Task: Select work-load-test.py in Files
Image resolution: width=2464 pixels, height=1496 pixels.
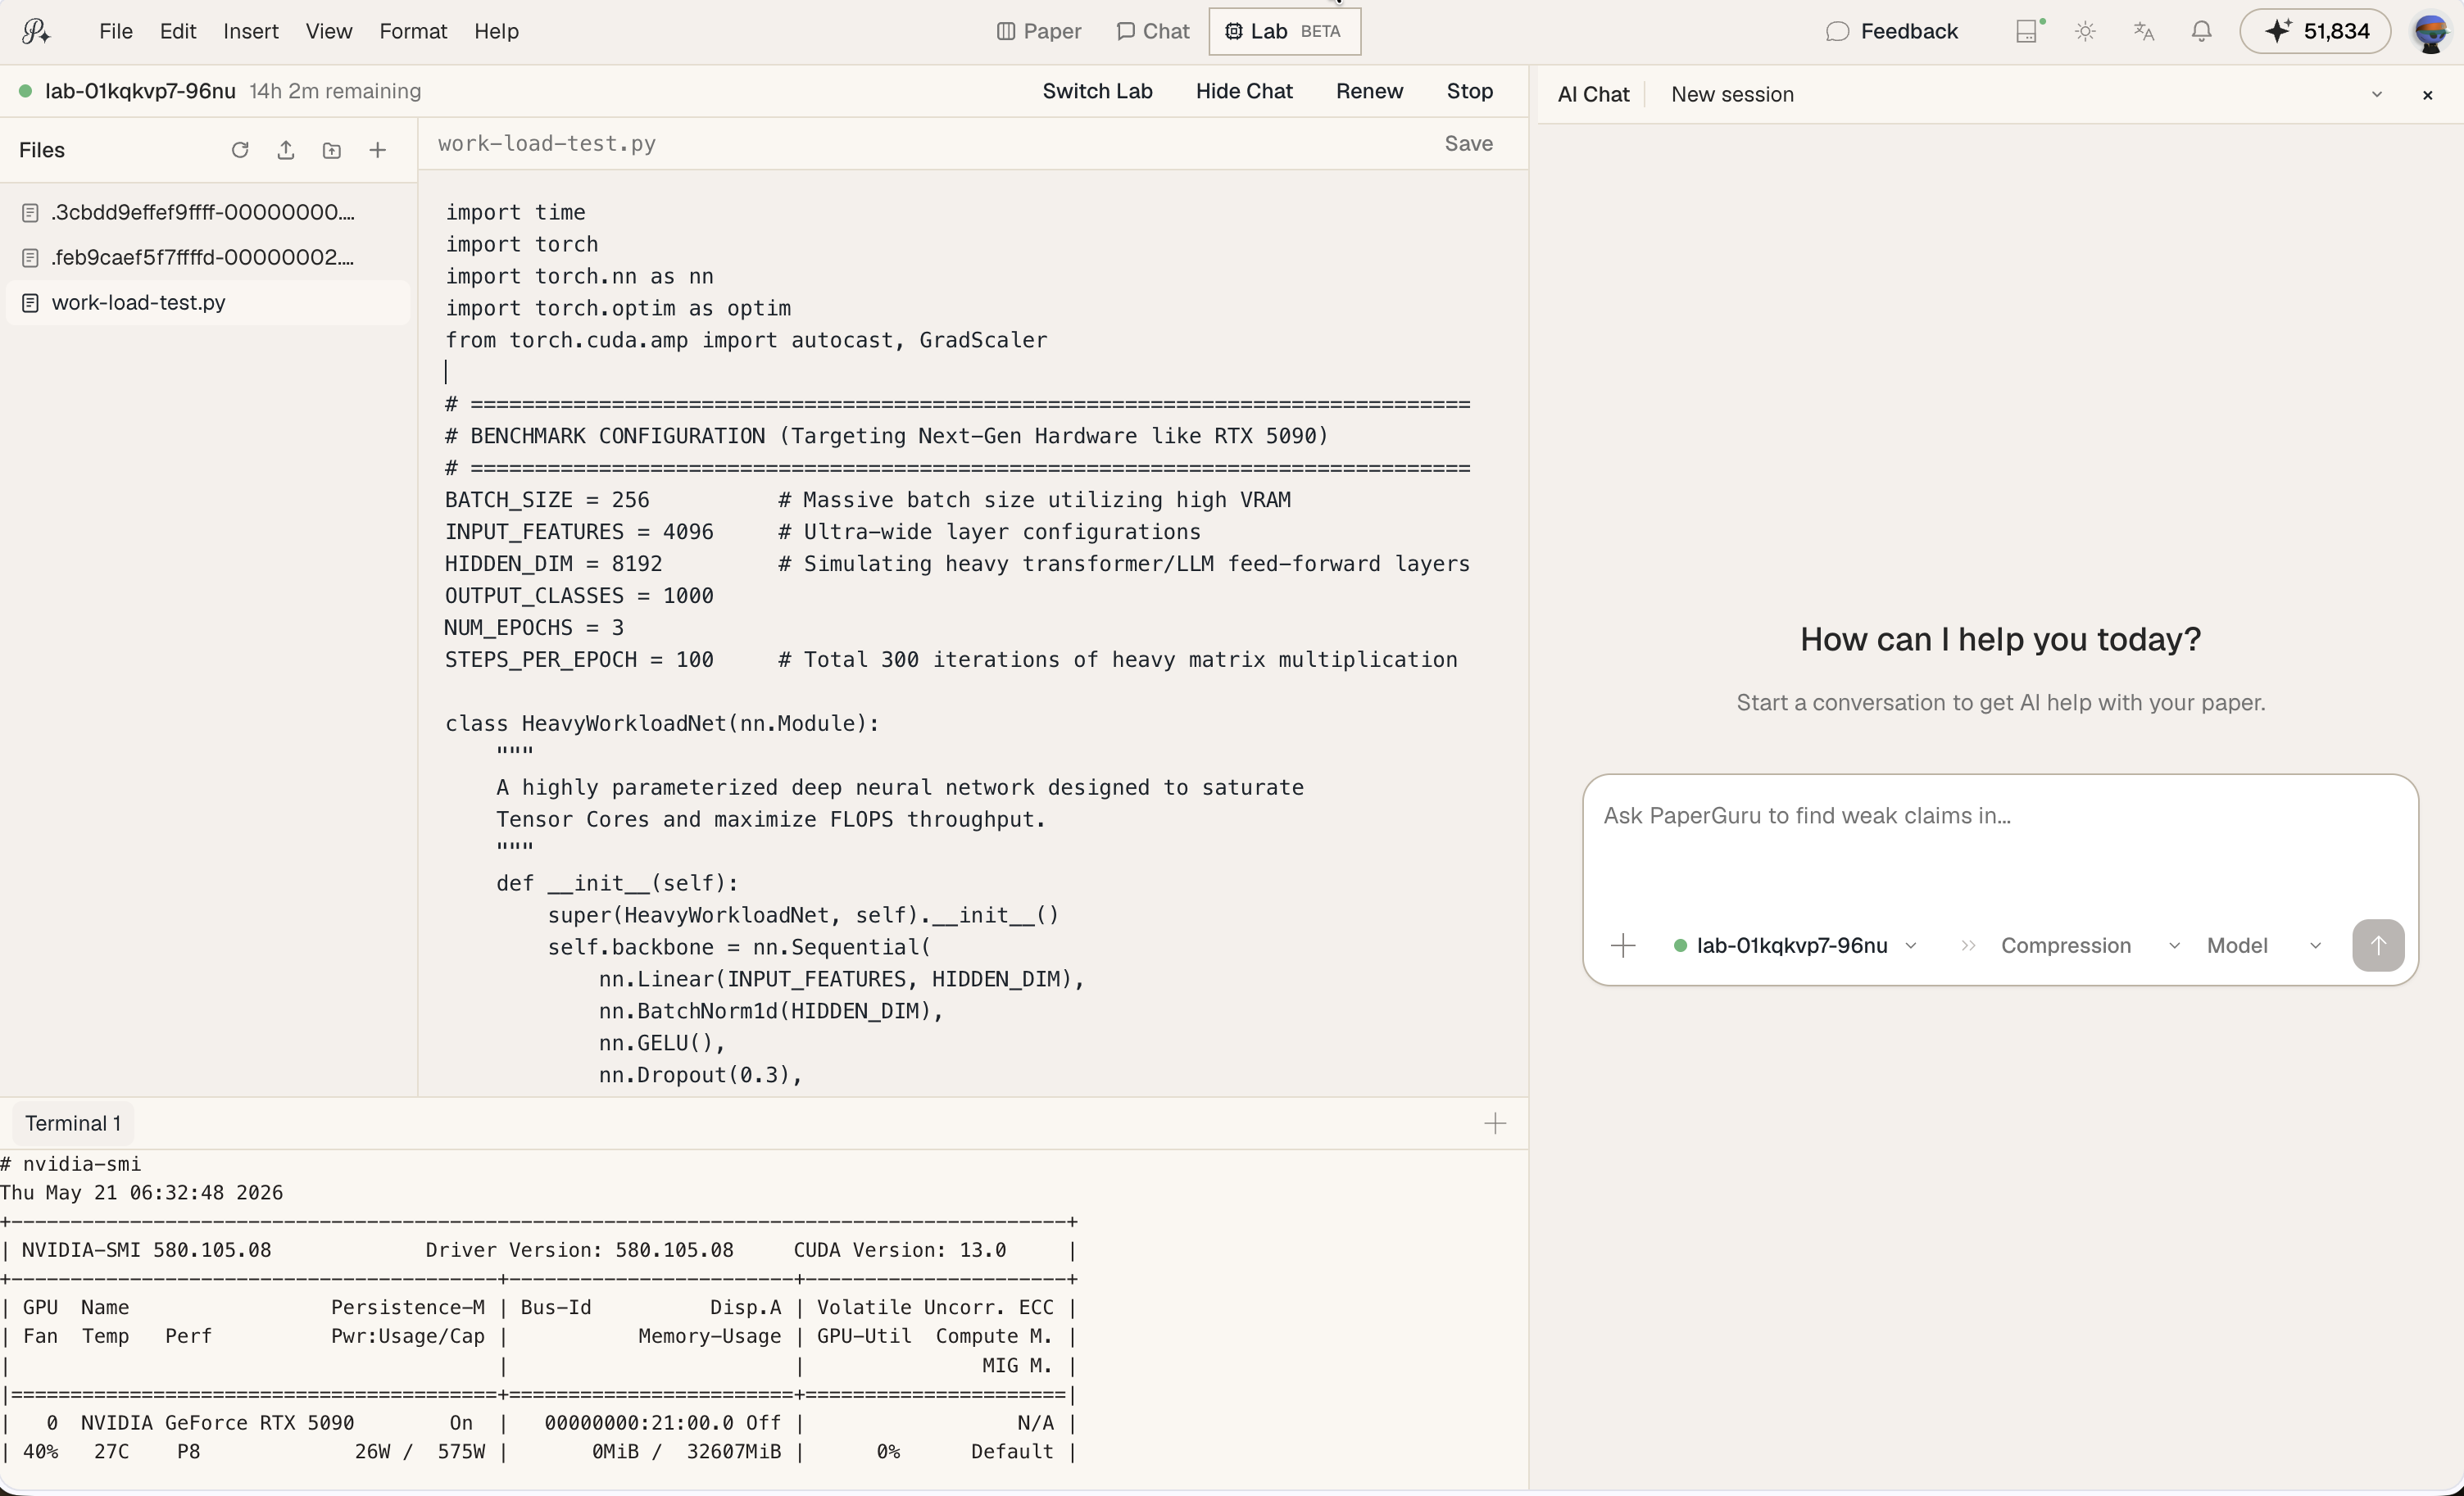Action: coord(207,303)
